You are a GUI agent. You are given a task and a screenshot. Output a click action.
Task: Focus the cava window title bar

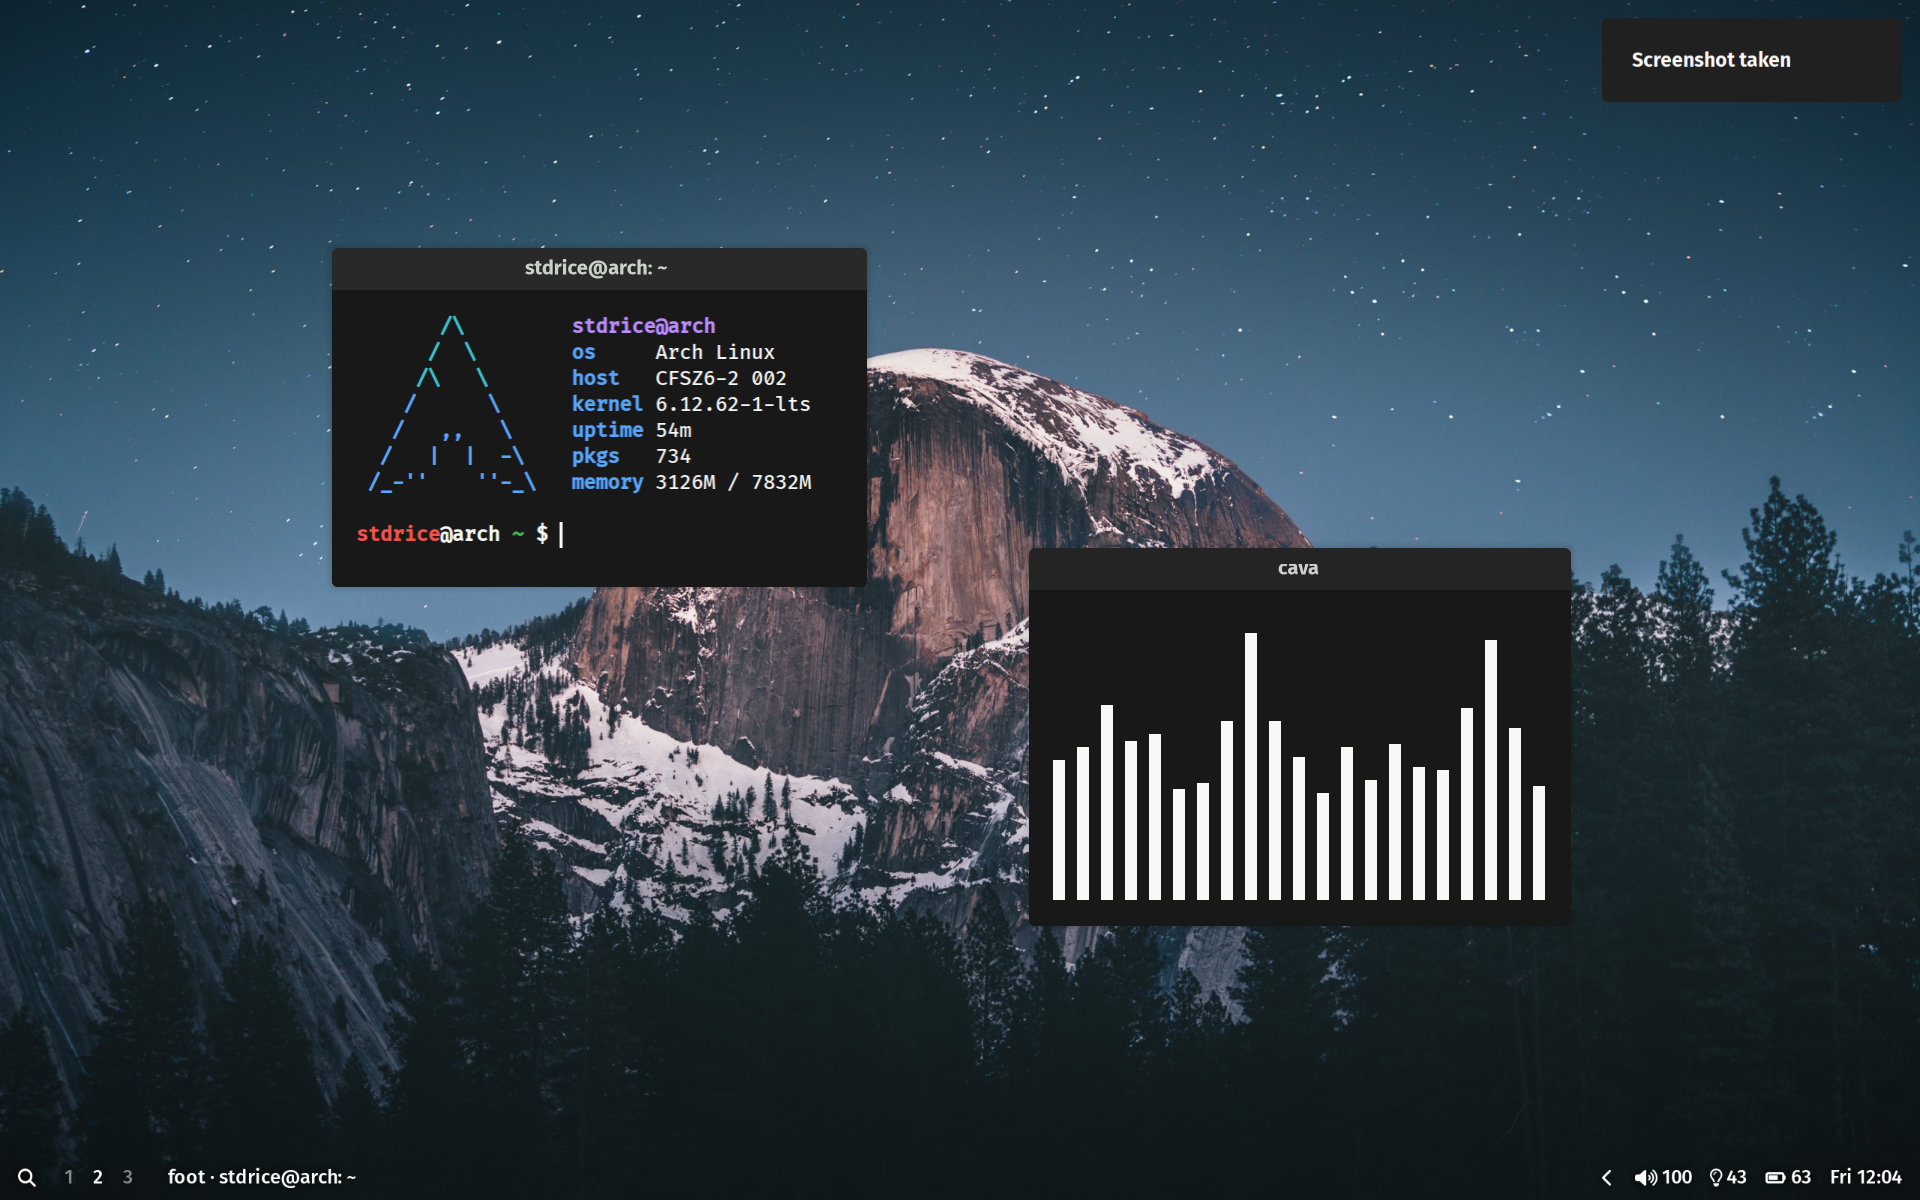click(1298, 568)
